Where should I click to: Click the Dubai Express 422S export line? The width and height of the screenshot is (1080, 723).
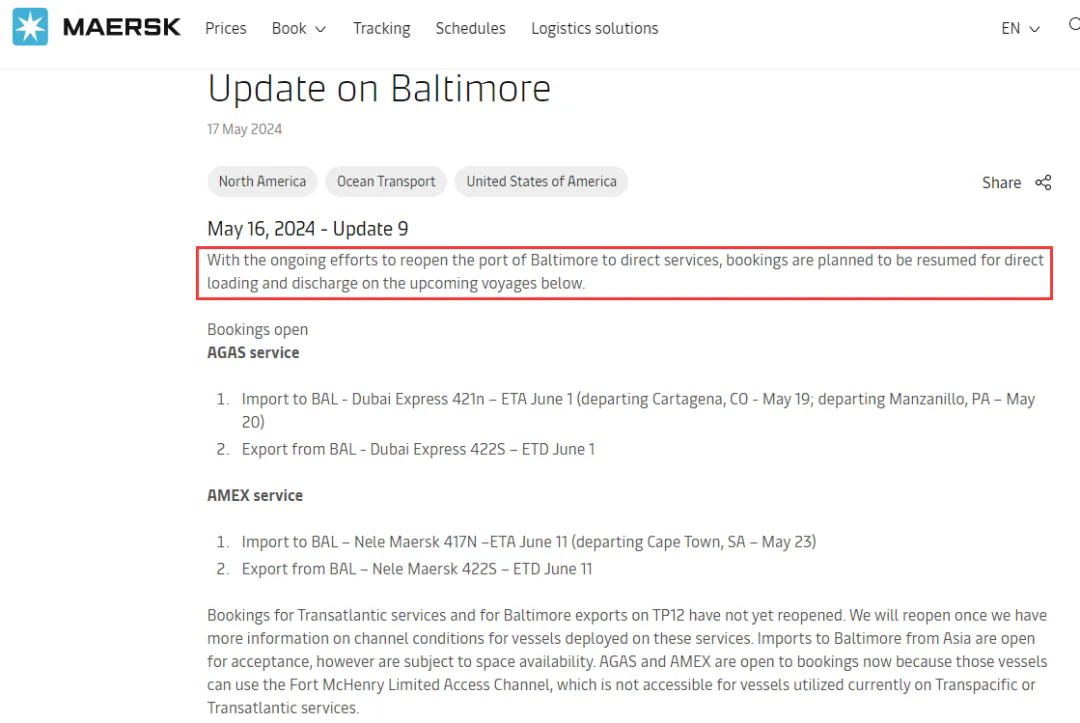click(x=418, y=450)
